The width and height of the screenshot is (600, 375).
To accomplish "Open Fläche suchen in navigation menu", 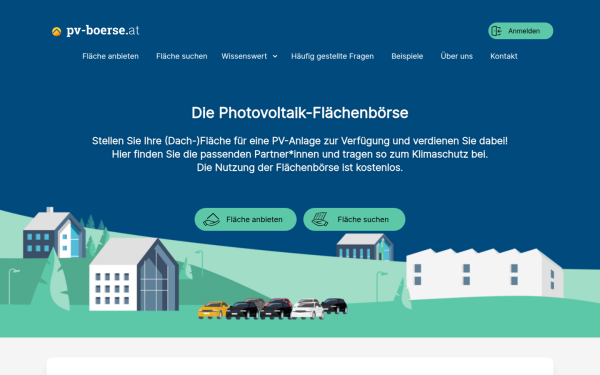I will point(182,56).
